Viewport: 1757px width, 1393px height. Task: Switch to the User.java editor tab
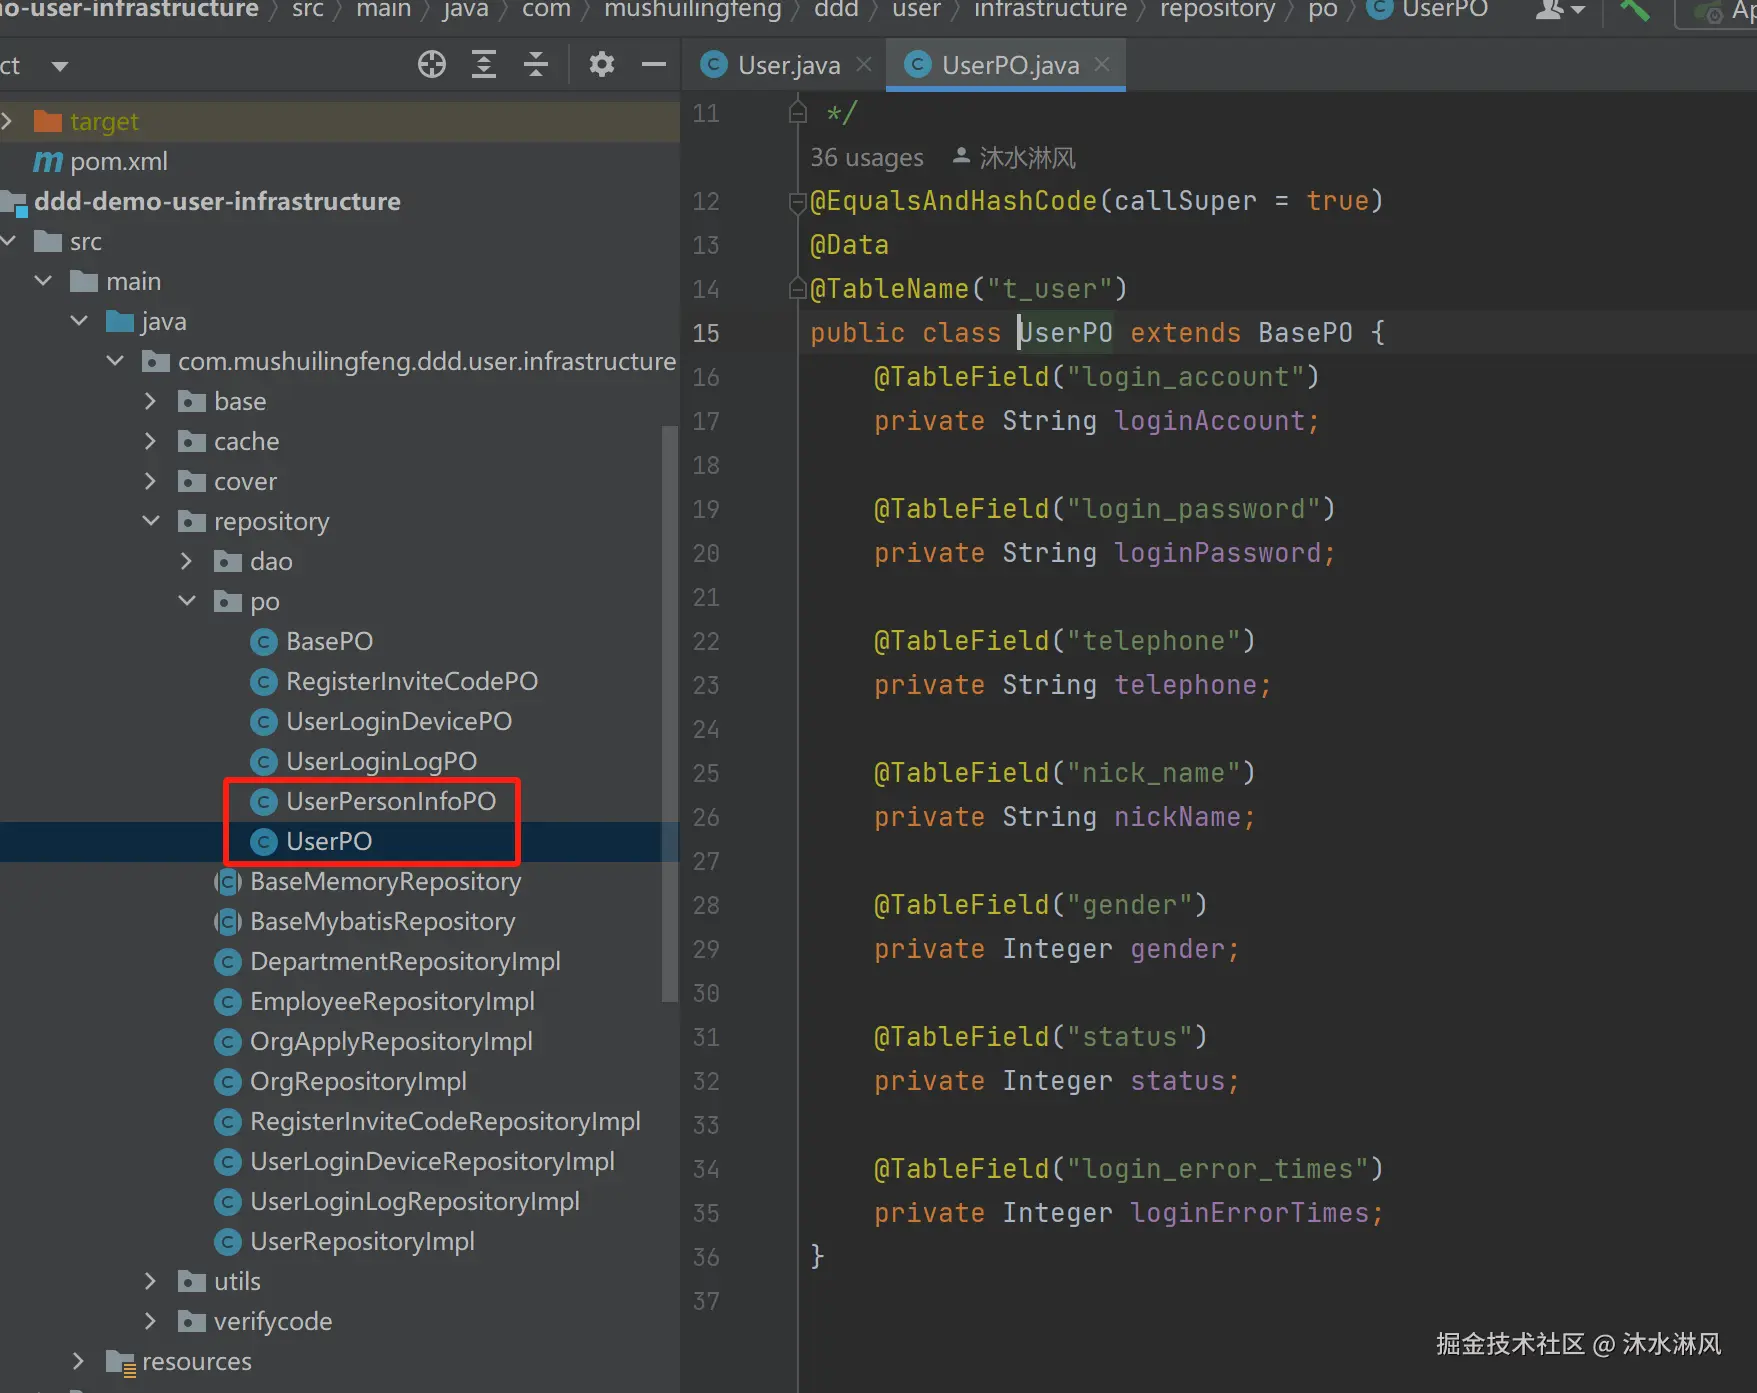(788, 65)
